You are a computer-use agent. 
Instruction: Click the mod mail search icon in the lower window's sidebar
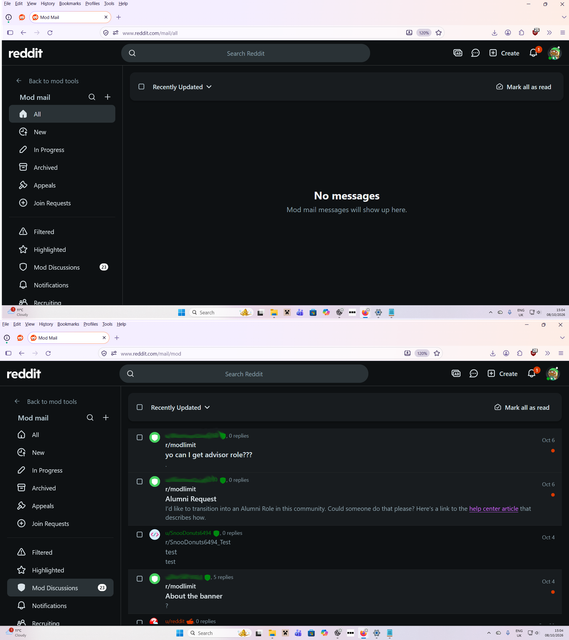point(90,418)
